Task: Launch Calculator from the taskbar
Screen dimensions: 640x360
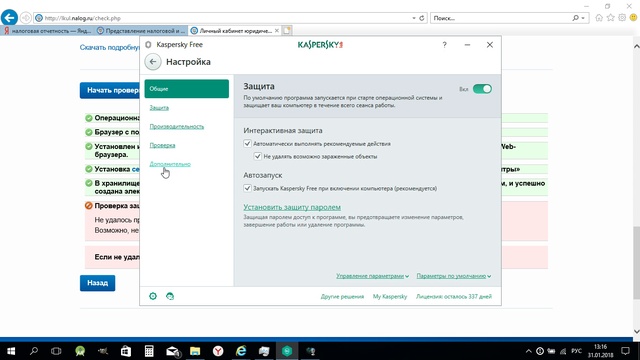Action: (149, 351)
